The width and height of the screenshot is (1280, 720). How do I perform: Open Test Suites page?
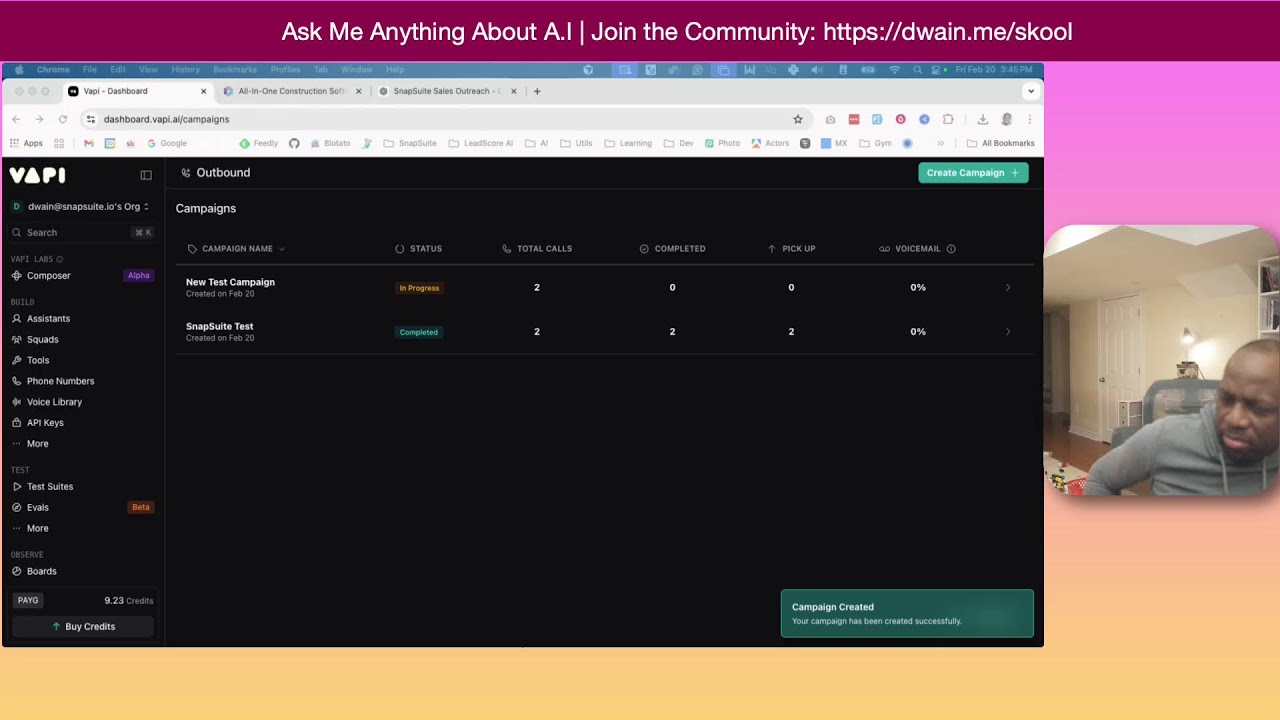click(82, 486)
